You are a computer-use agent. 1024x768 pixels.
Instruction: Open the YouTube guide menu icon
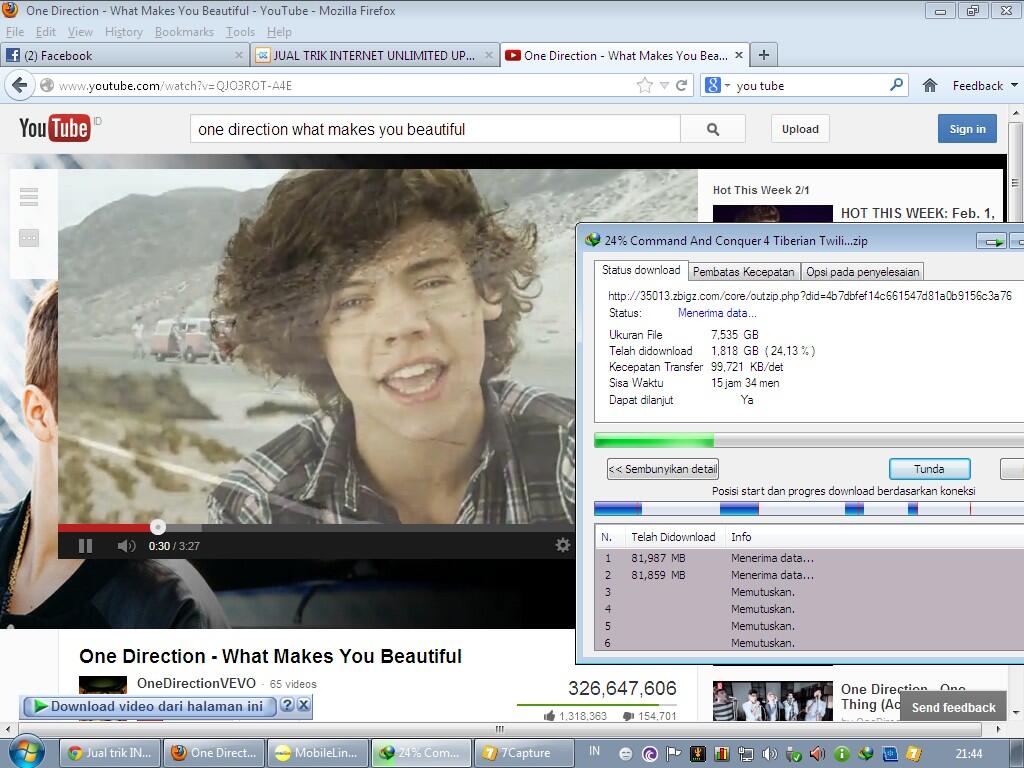[29, 197]
